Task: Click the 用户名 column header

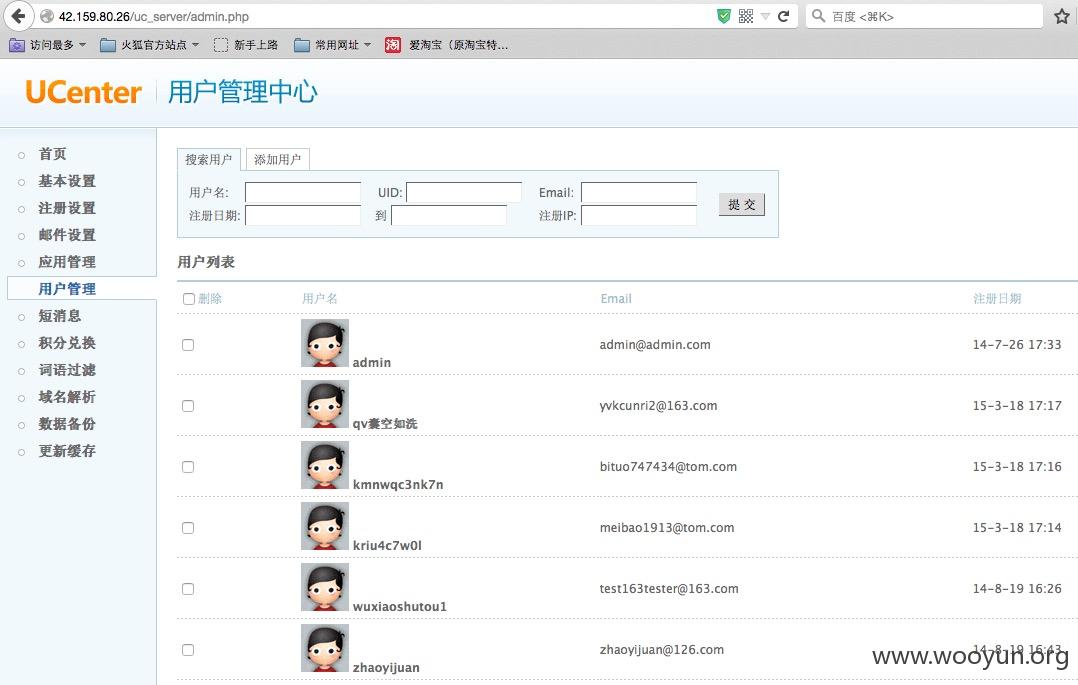Action: 320,298
